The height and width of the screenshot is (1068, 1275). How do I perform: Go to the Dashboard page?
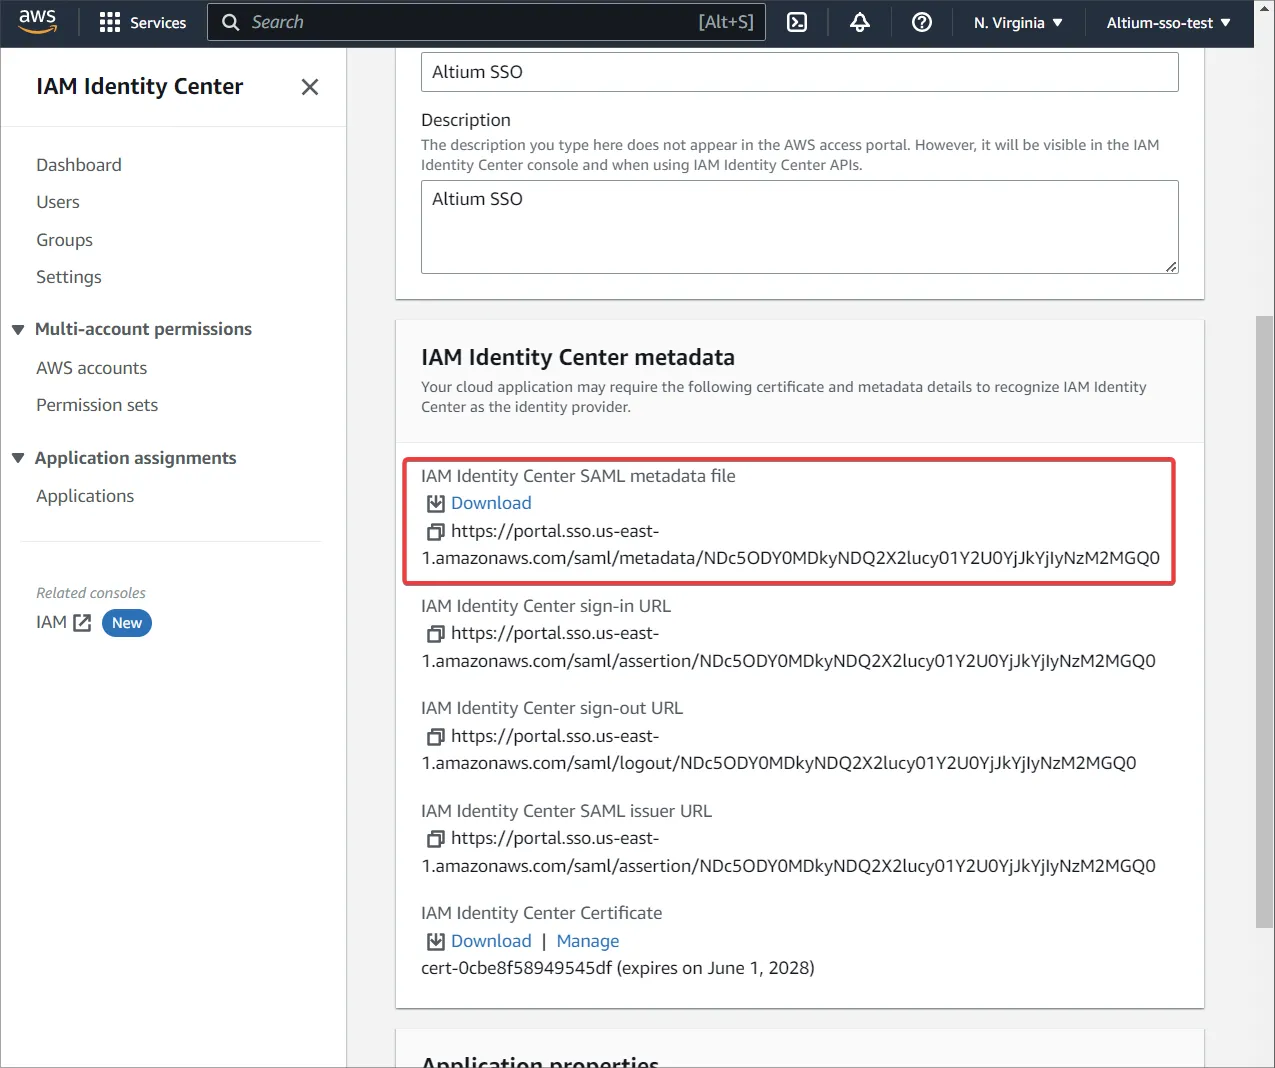point(79,165)
